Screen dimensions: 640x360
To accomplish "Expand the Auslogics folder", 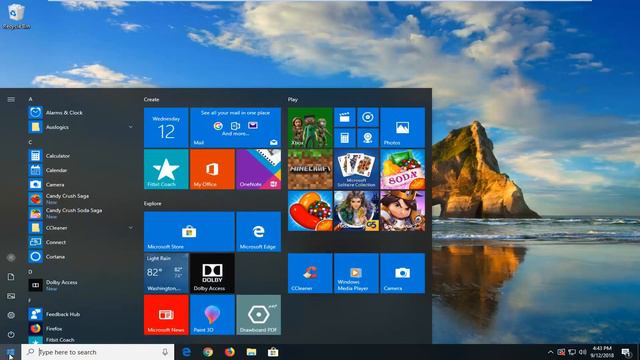I will pyautogui.click(x=82, y=127).
